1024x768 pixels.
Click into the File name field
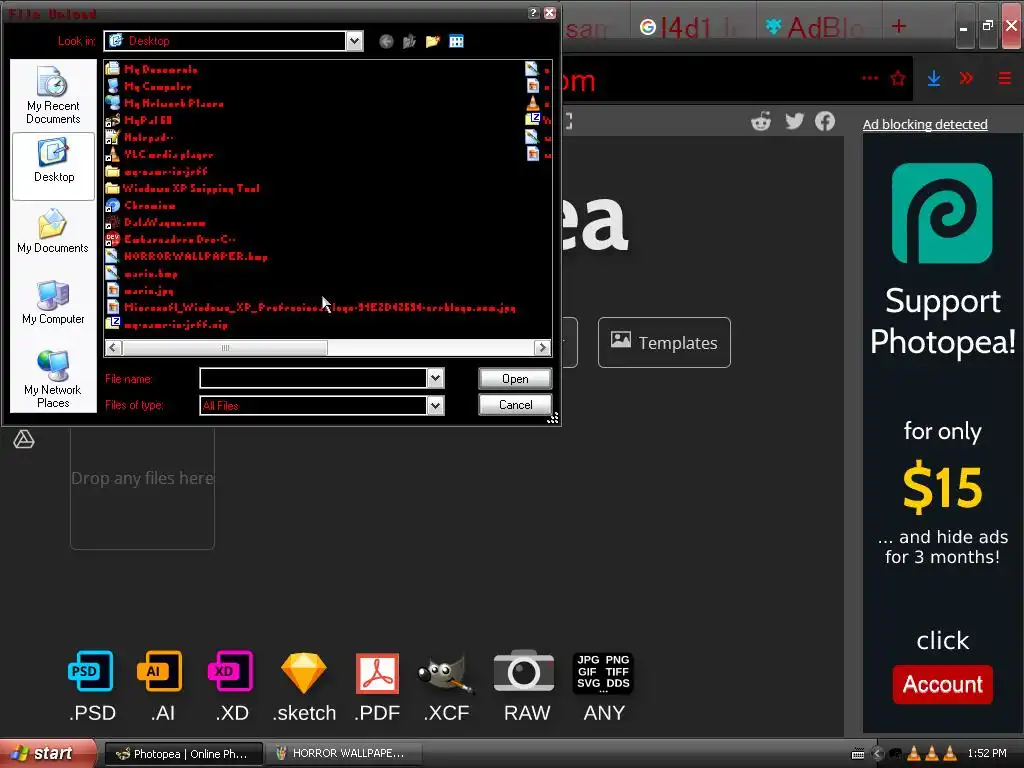pyautogui.click(x=313, y=378)
